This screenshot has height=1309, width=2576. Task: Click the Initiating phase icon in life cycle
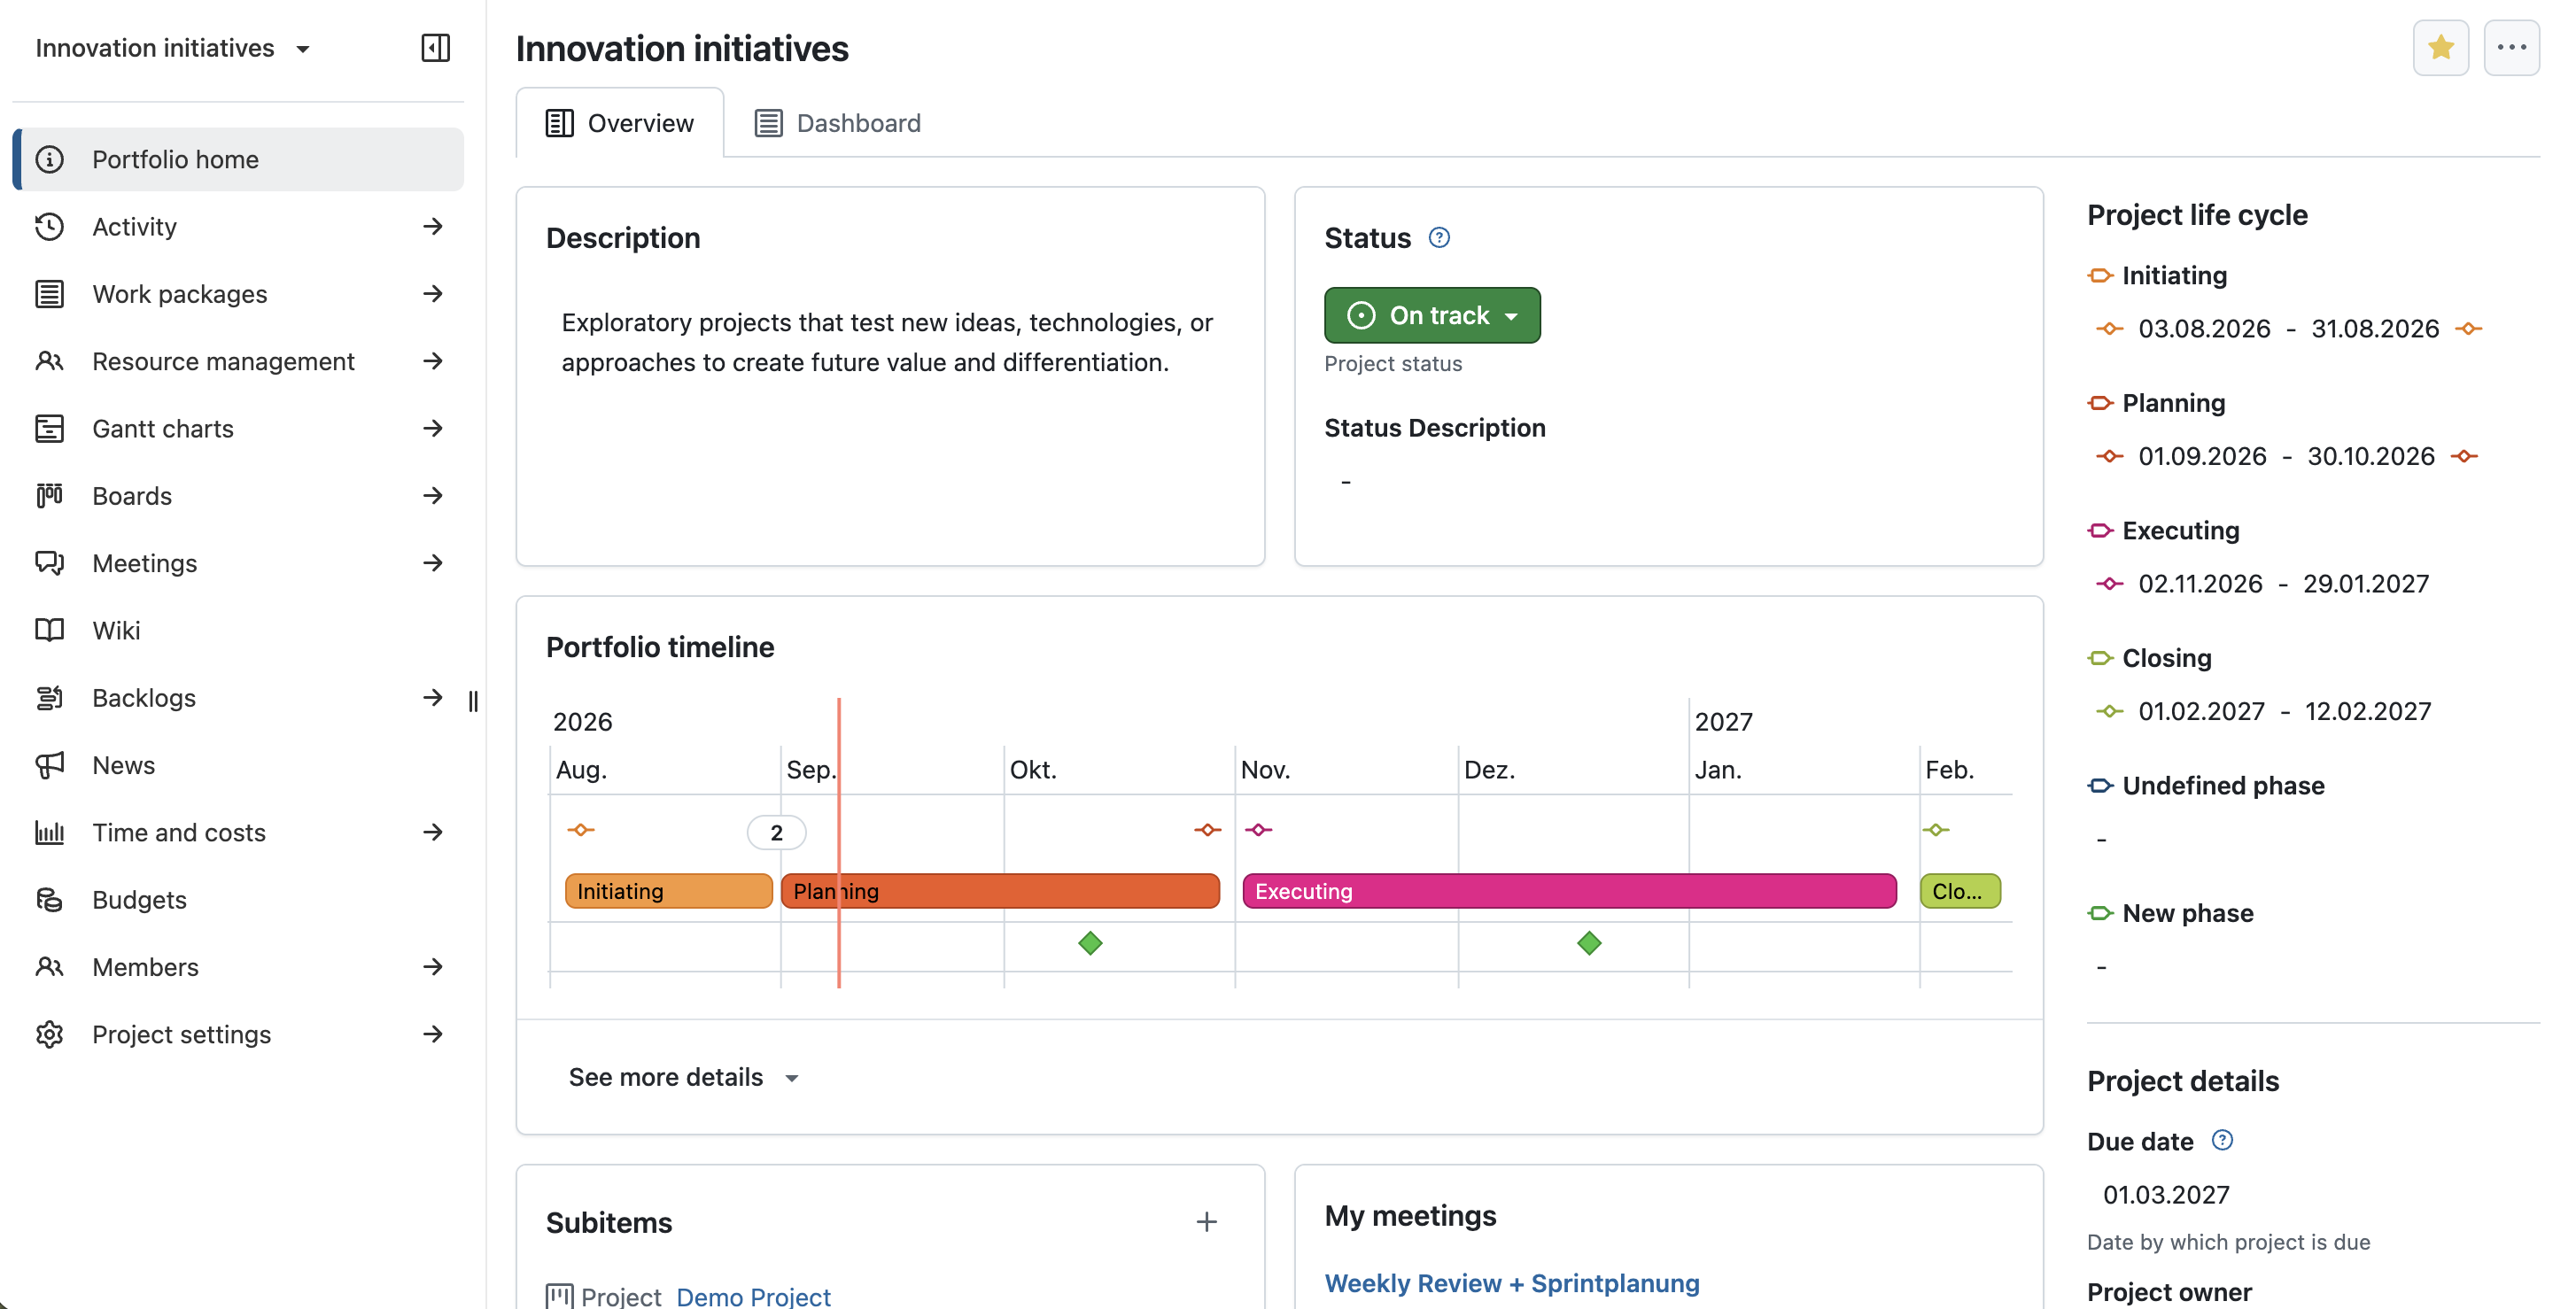[2100, 275]
